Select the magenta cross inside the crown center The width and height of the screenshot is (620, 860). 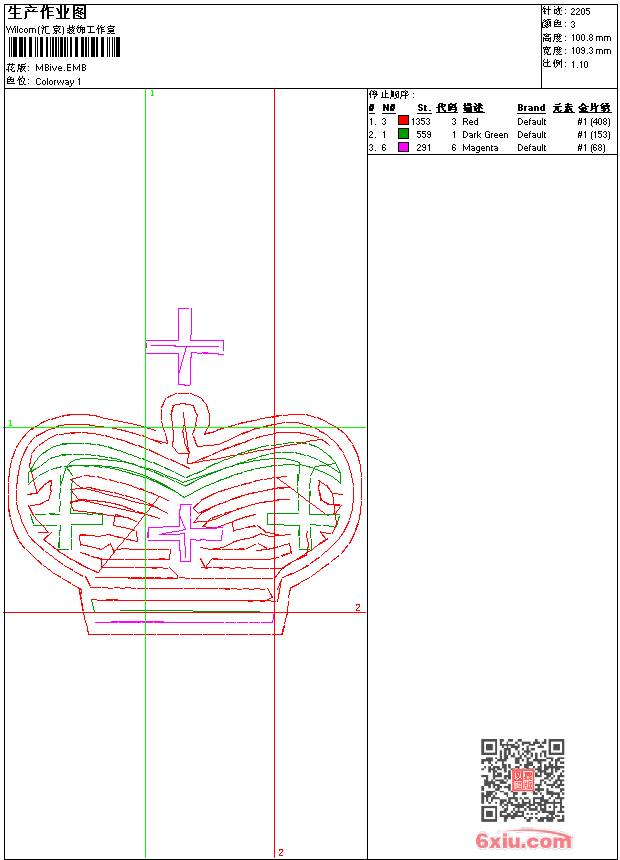click(185, 533)
